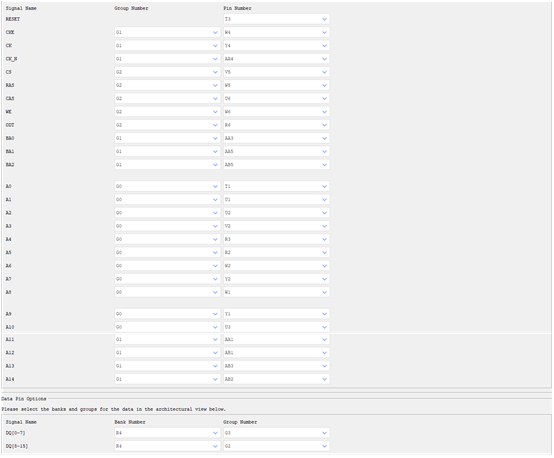This screenshot has width=554, height=458.
Task: Expand the A11 Pin Number dropdown
Action: tap(276, 340)
